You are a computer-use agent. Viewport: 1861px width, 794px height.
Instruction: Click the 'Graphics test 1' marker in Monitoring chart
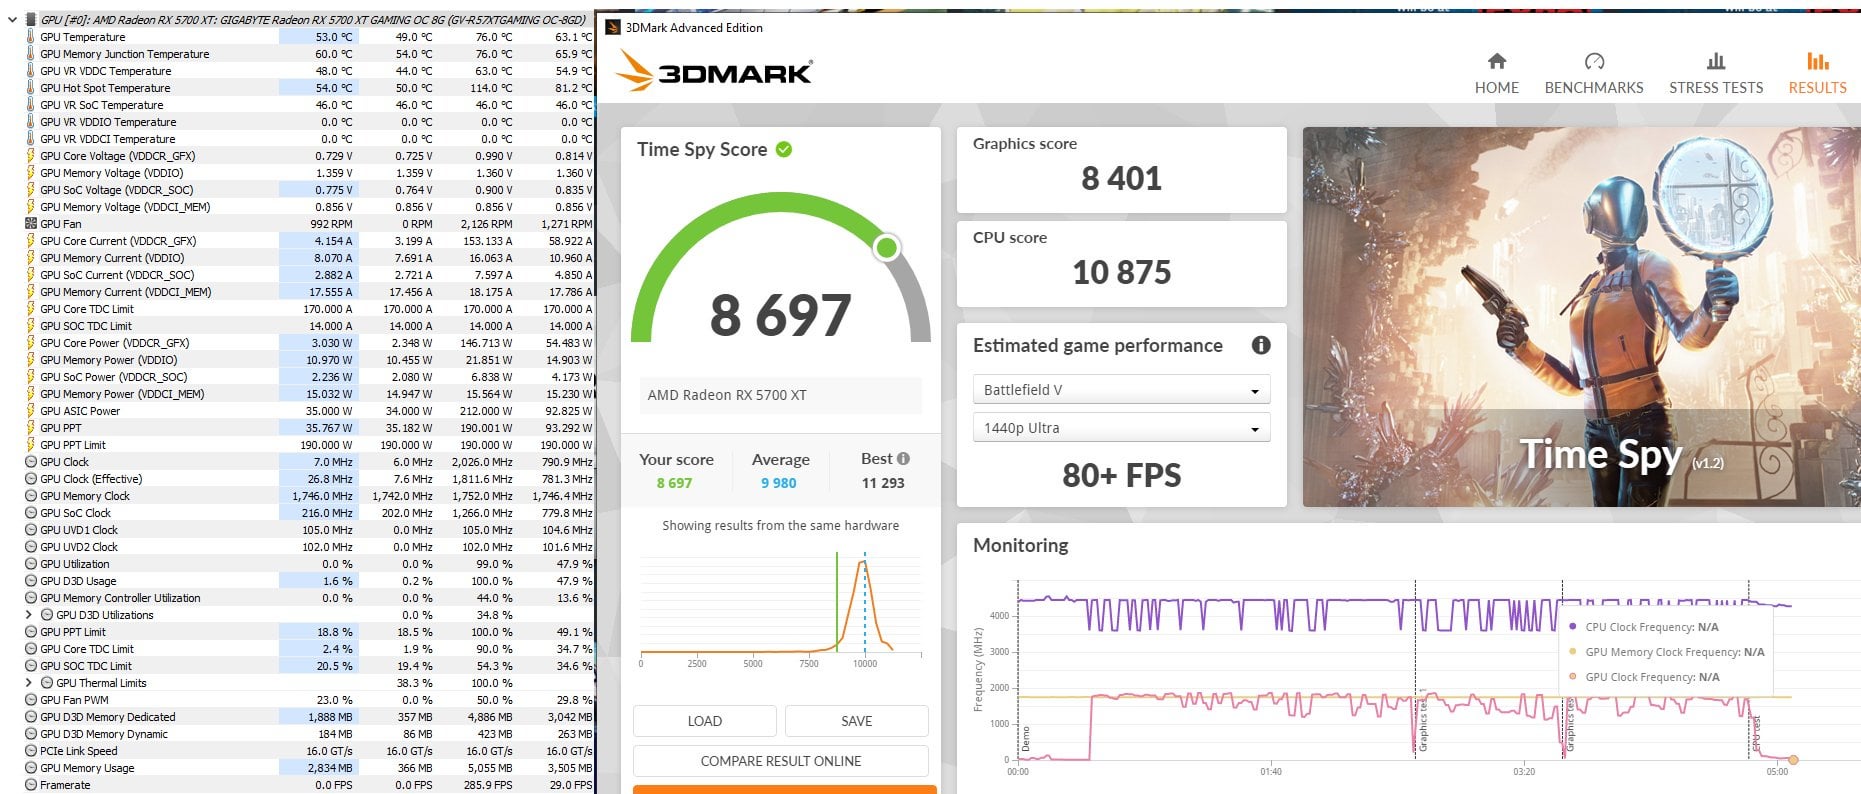1423,720
